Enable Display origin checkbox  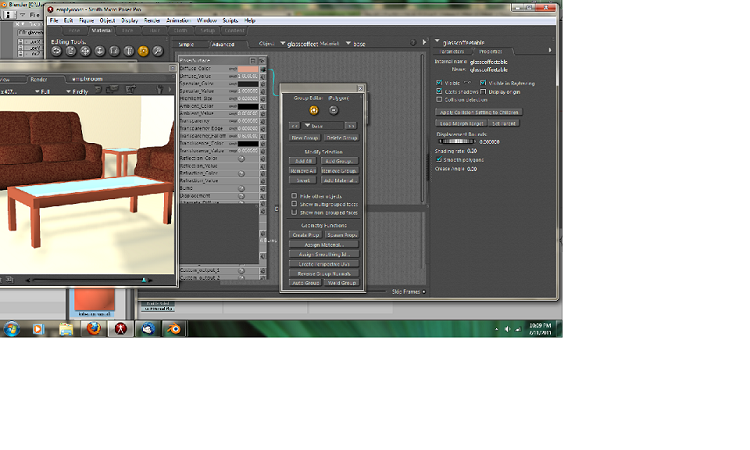(483, 91)
